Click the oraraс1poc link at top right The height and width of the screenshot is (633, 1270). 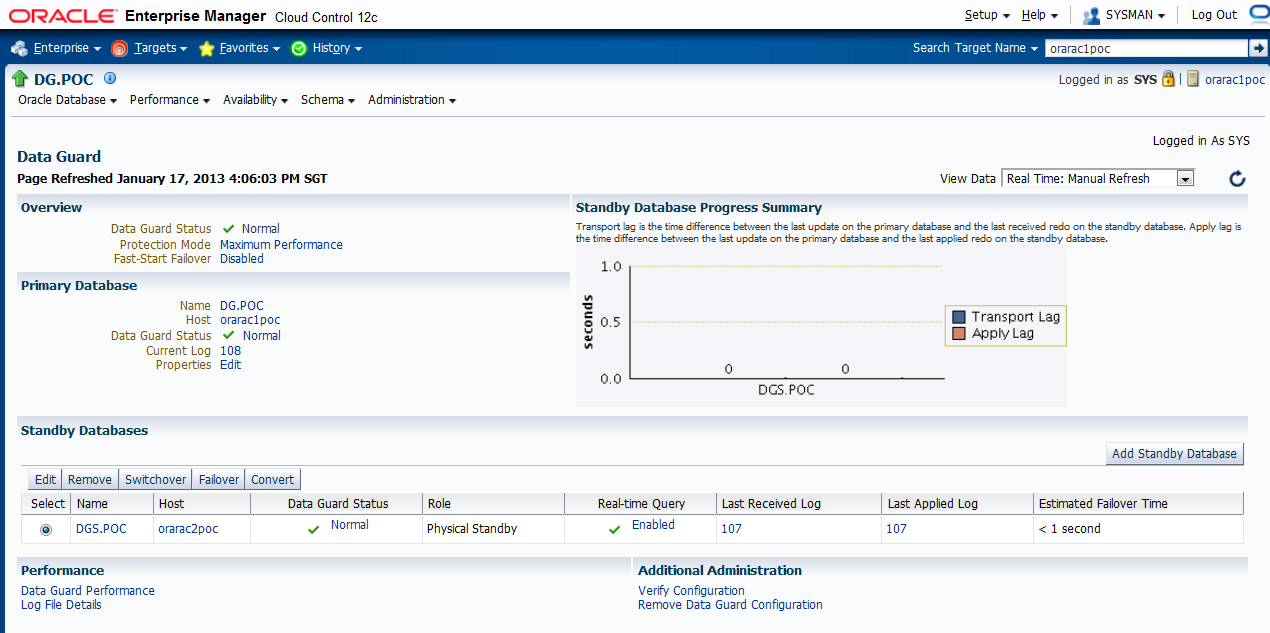pyautogui.click(x=1236, y=79)
